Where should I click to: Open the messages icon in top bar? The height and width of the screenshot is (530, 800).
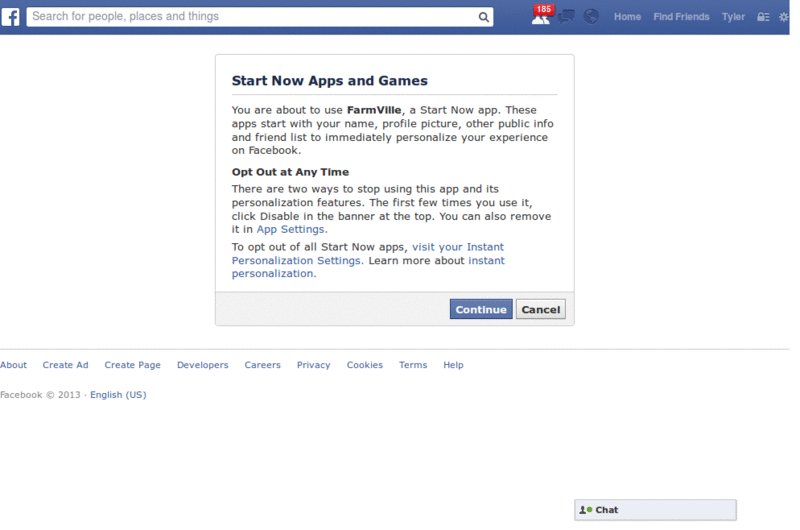tap(566, 17)
